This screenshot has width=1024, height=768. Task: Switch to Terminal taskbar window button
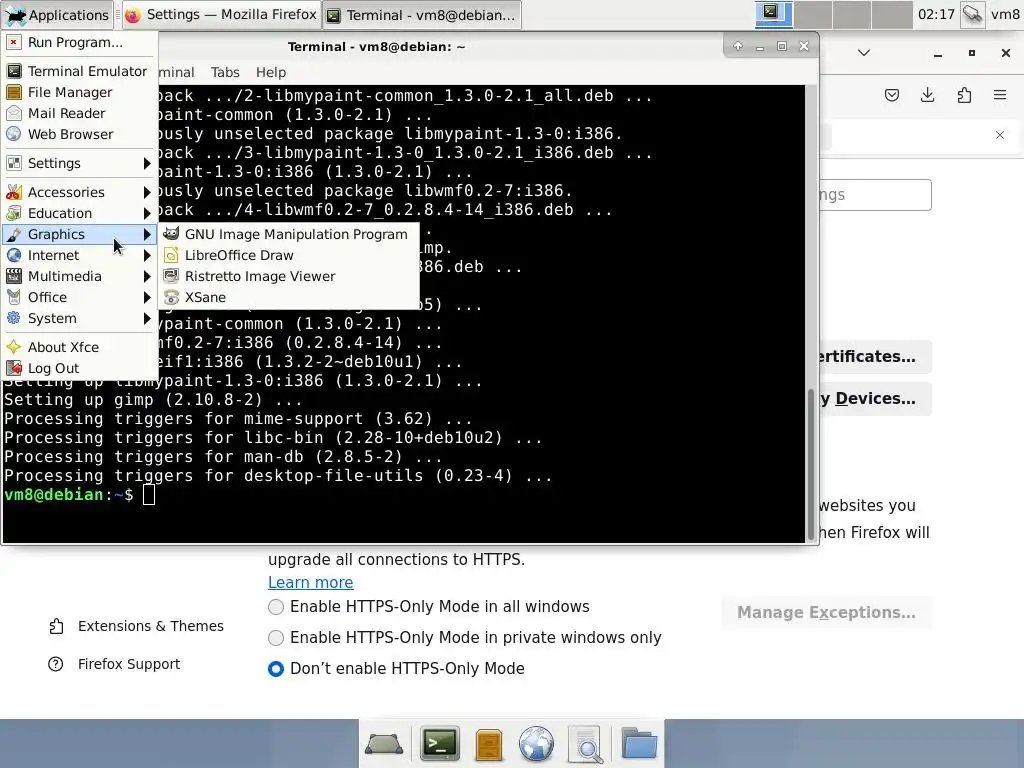pyautogui.click(x=422, y=14)
